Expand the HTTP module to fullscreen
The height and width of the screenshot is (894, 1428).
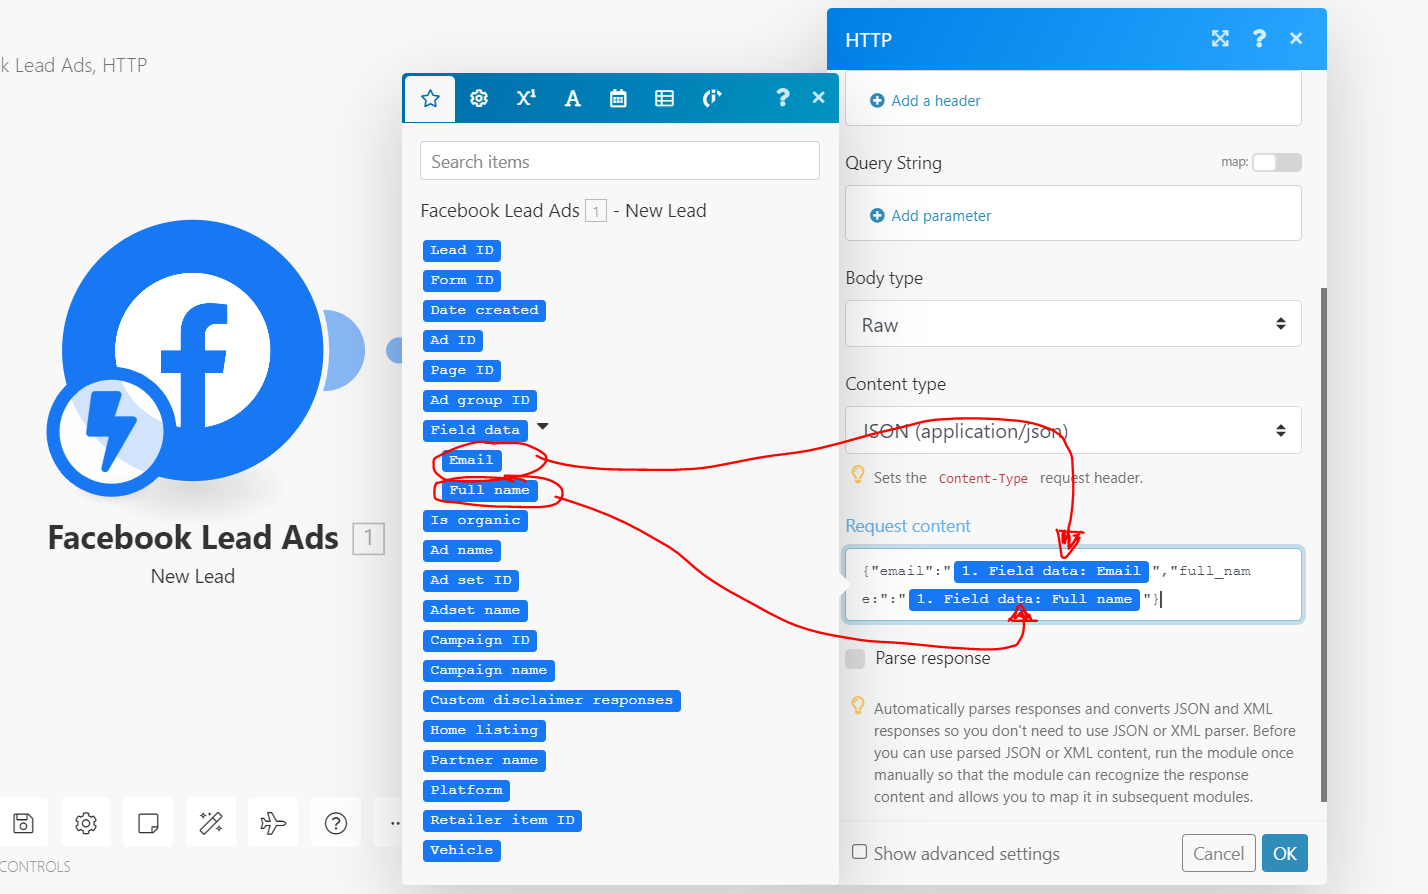pos(1220,39)
